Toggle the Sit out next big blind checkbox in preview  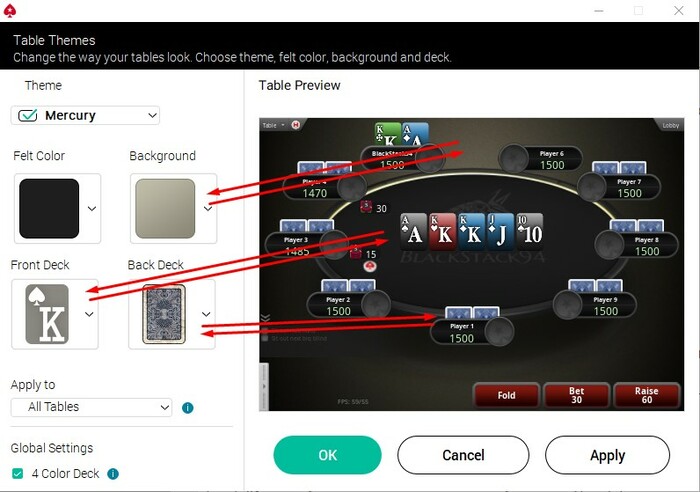pyautogui.click(x=265, y=338)
